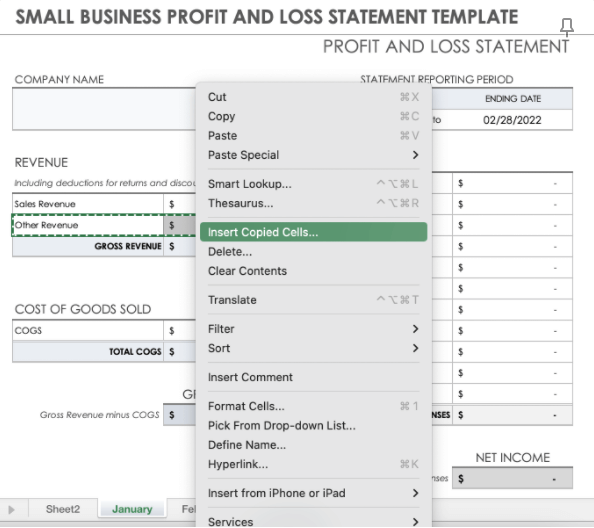The image size is (594, 528).
Task: Select the Sales Revenue cell
Action: point(88,204)
